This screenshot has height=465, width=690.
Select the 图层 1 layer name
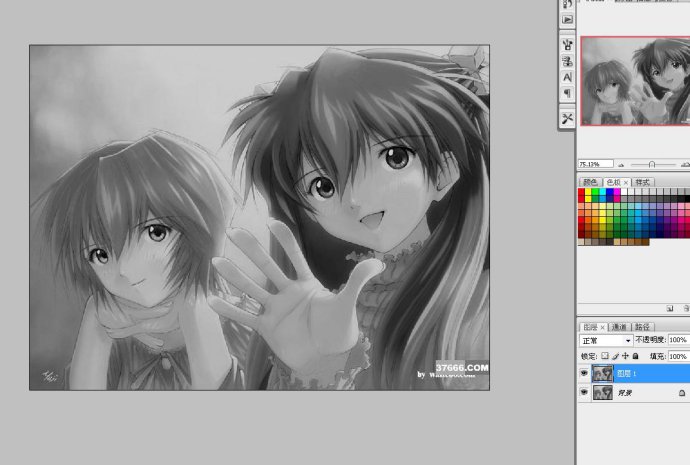click(627, 373)
